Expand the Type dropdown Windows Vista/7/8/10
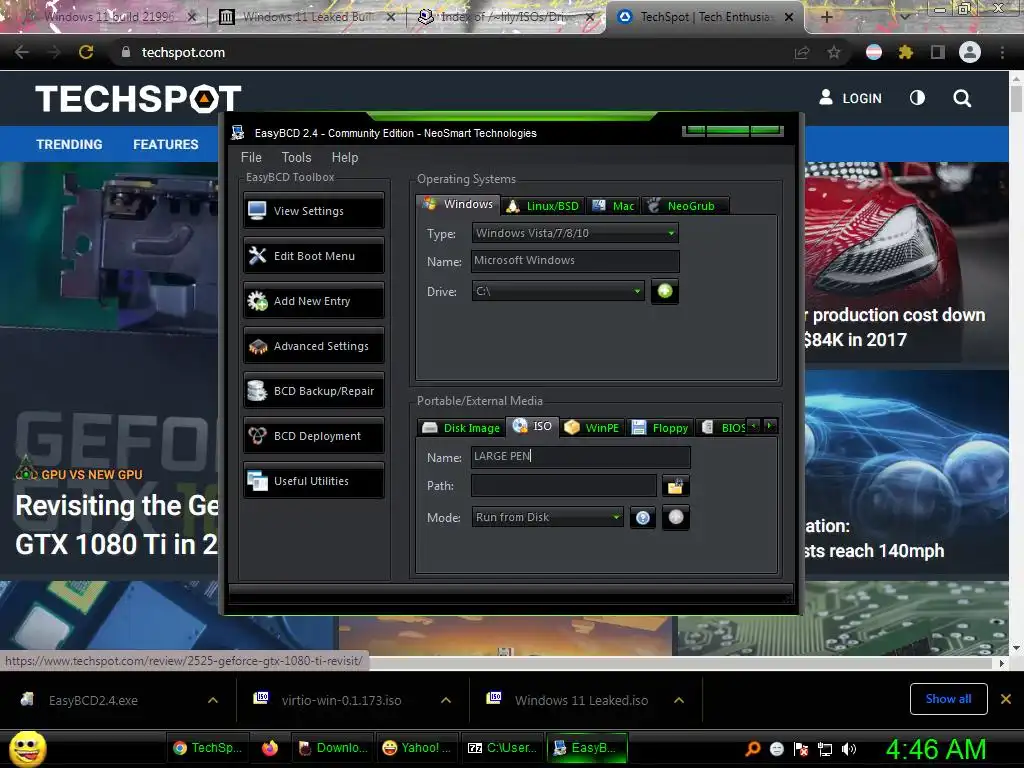Image resolution: width=1024 pixels, height=768 pixels. tap(575, 233)
